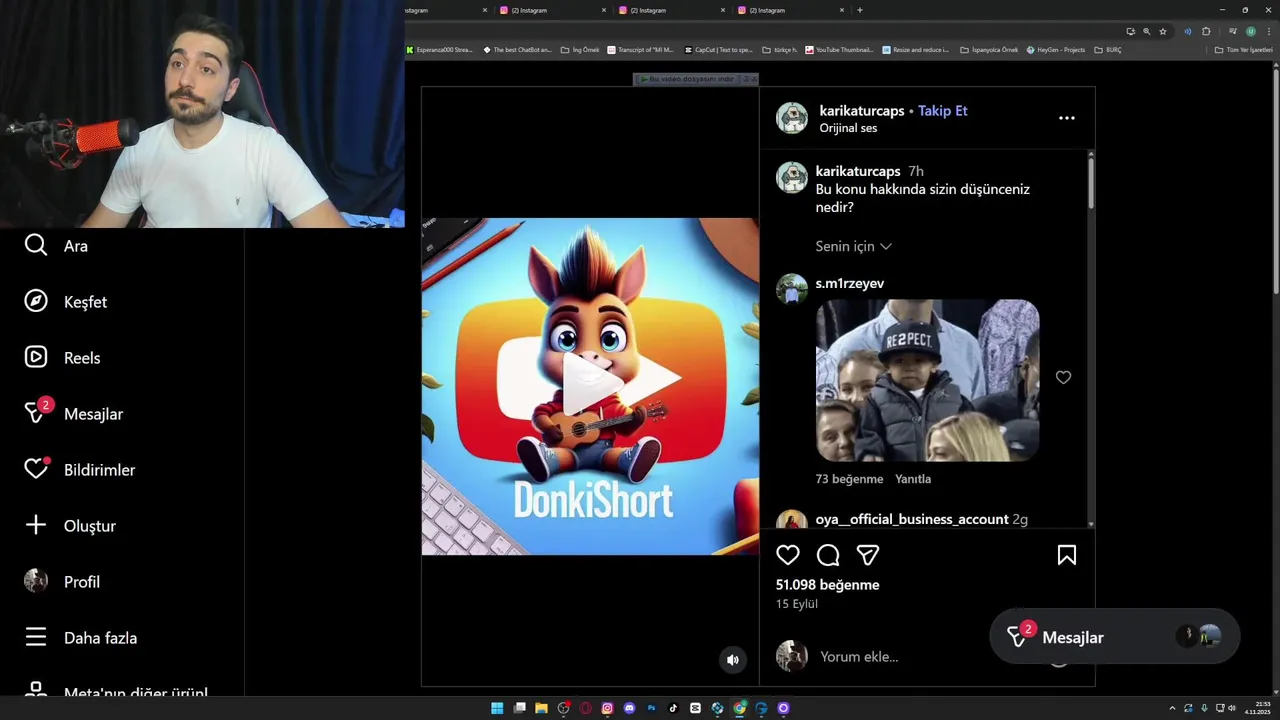Open the Keşfet explore page

click(65, 302)
